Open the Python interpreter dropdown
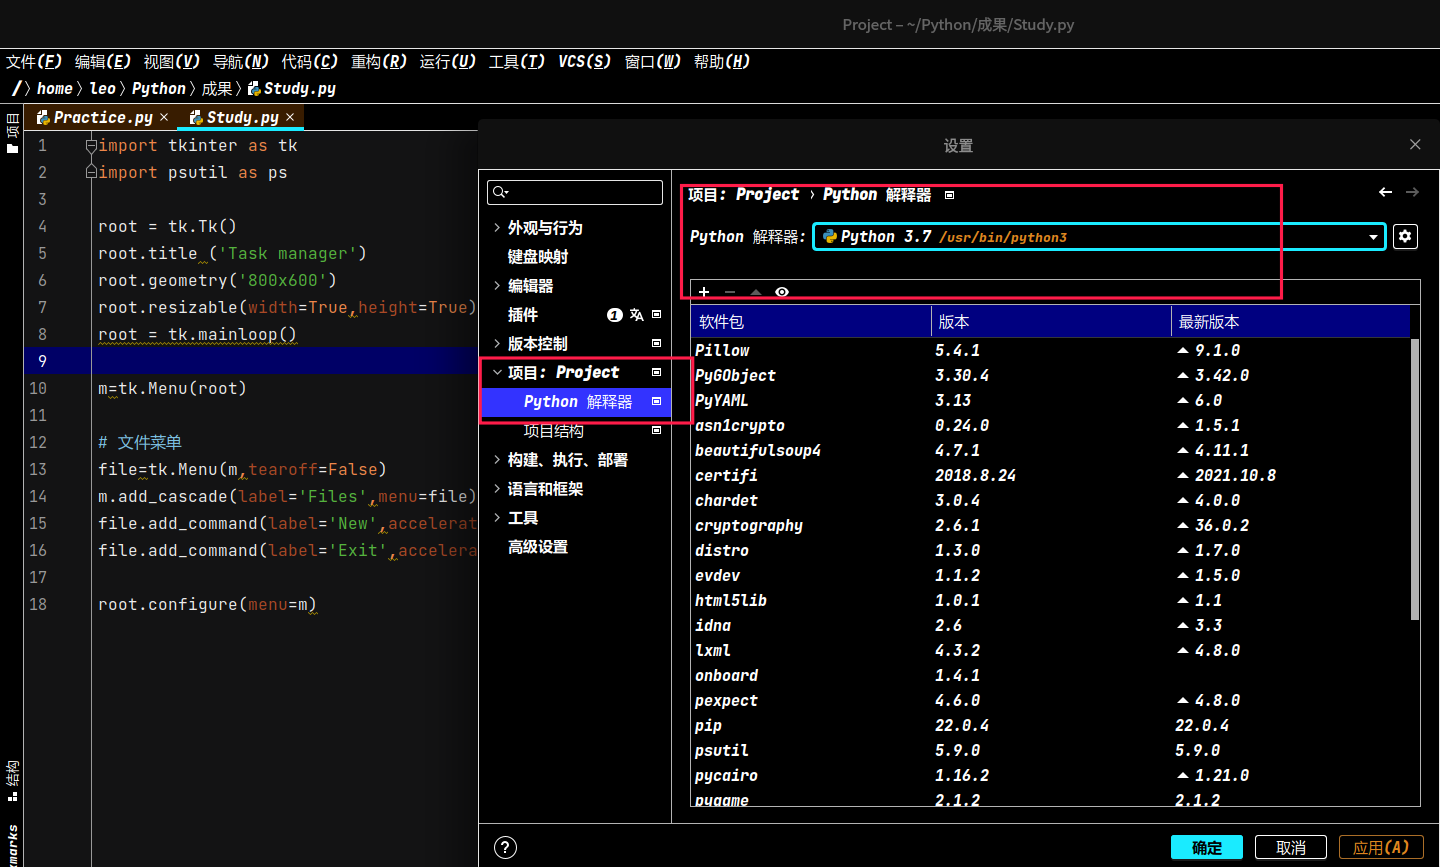Viewport: 1440px width, 867px height. point(1373,237)
